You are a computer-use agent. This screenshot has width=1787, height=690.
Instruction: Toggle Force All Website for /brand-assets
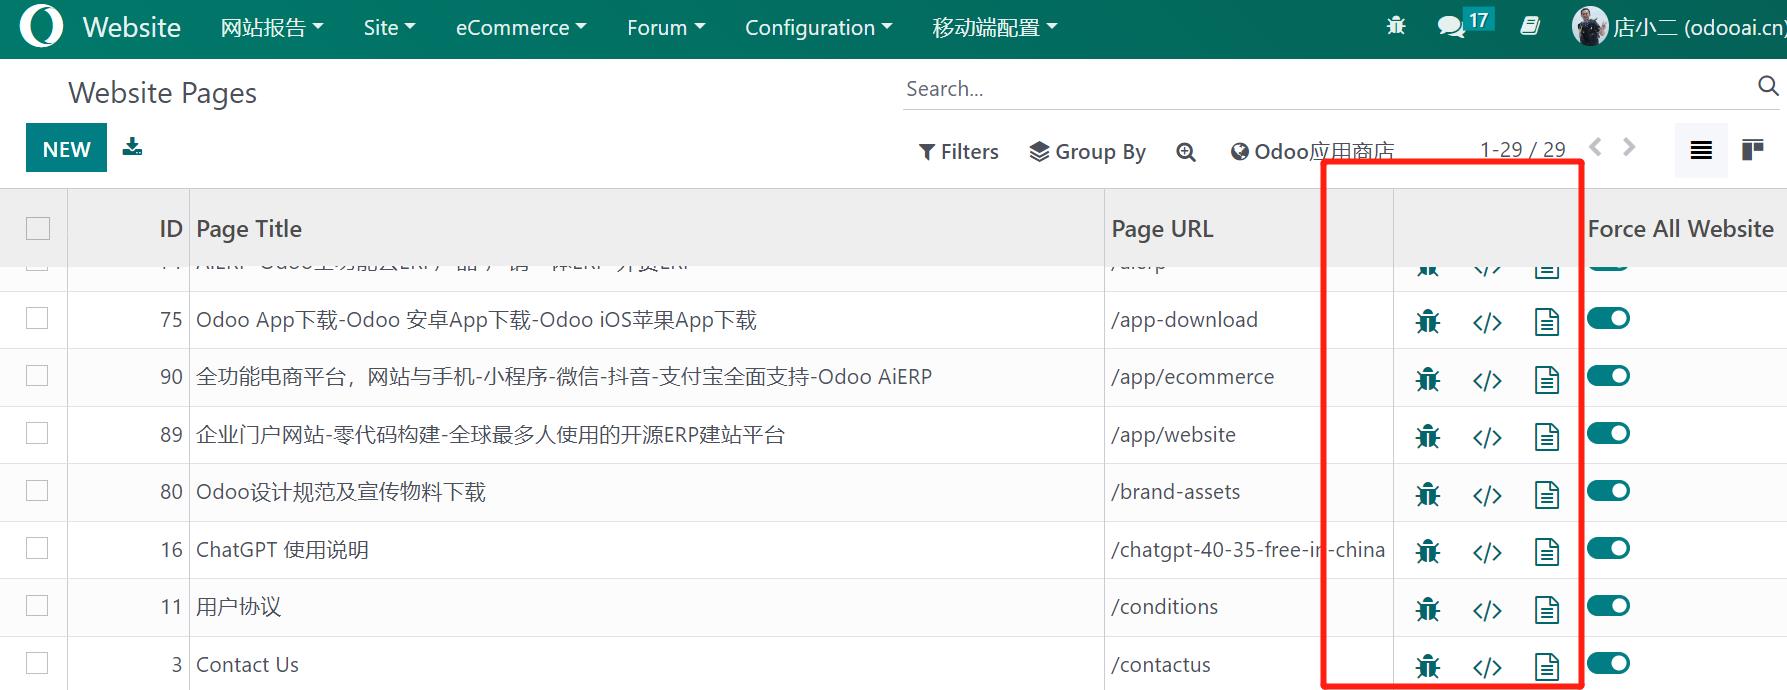tap(1609, 490)
